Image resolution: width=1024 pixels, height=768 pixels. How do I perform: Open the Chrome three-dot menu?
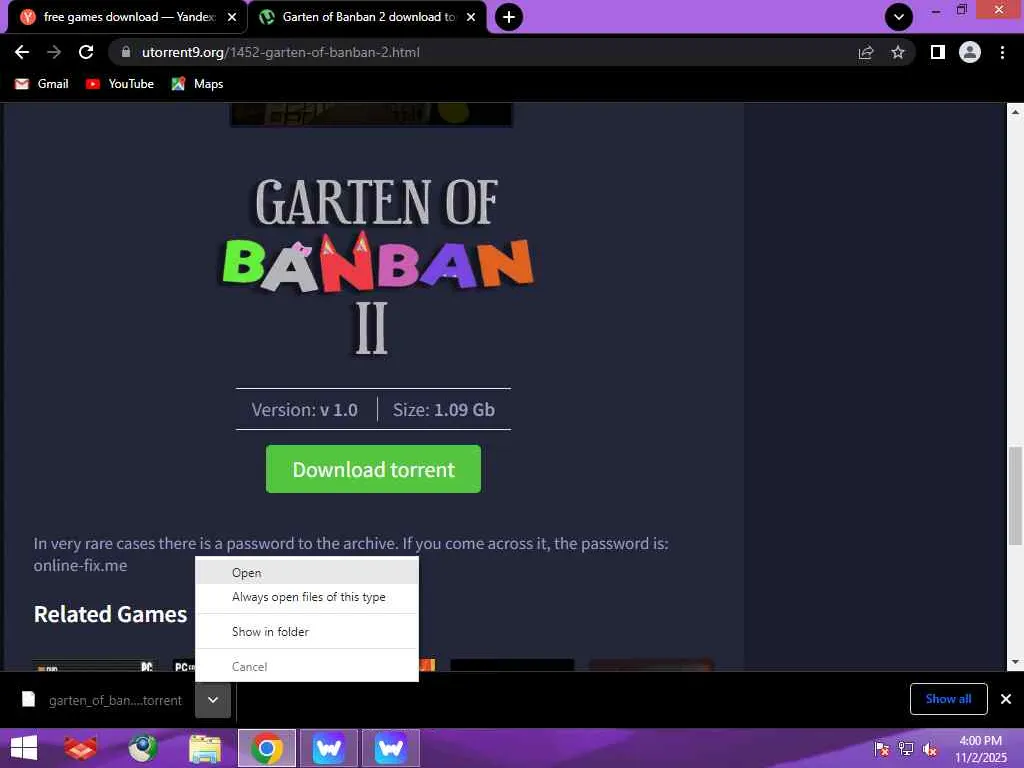click(1002, 52)
